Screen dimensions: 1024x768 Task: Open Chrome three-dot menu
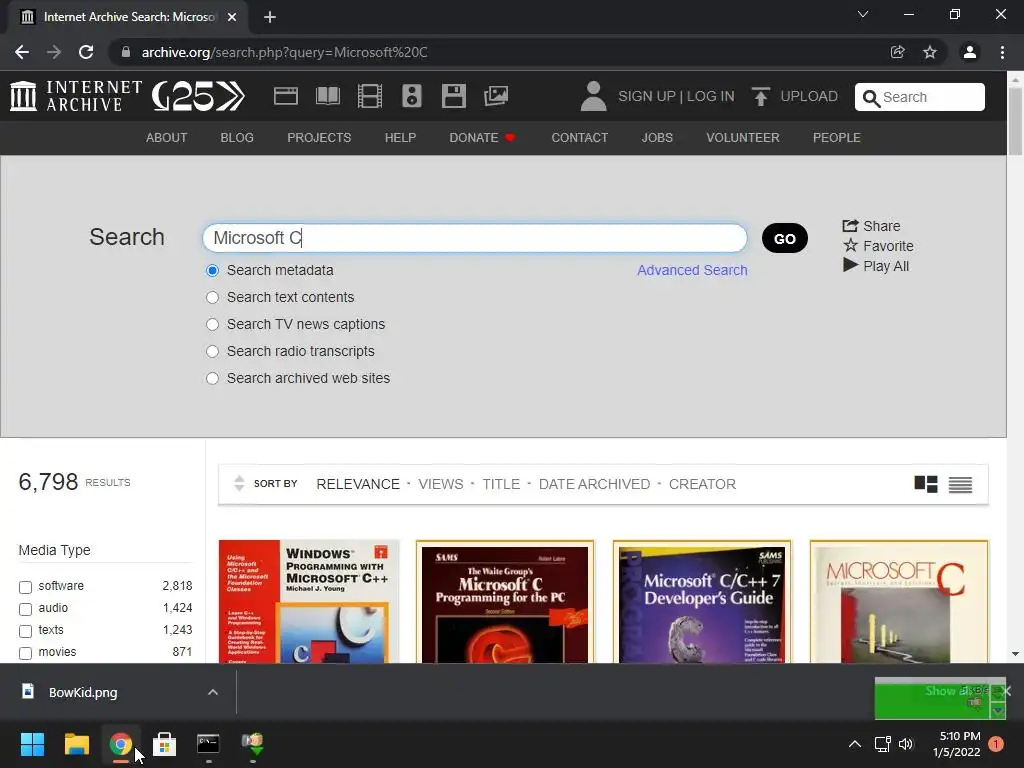point(1002,52)
